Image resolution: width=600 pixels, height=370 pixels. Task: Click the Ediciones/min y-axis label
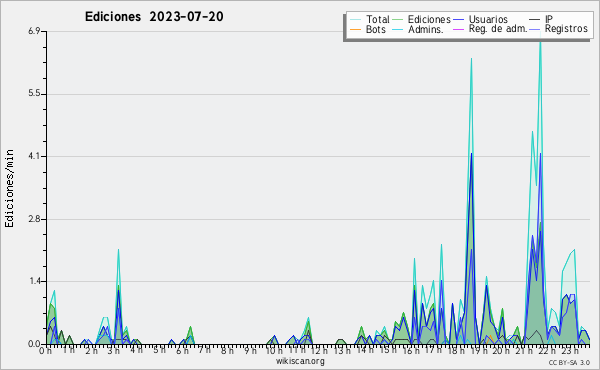click(x=9, y=188)
